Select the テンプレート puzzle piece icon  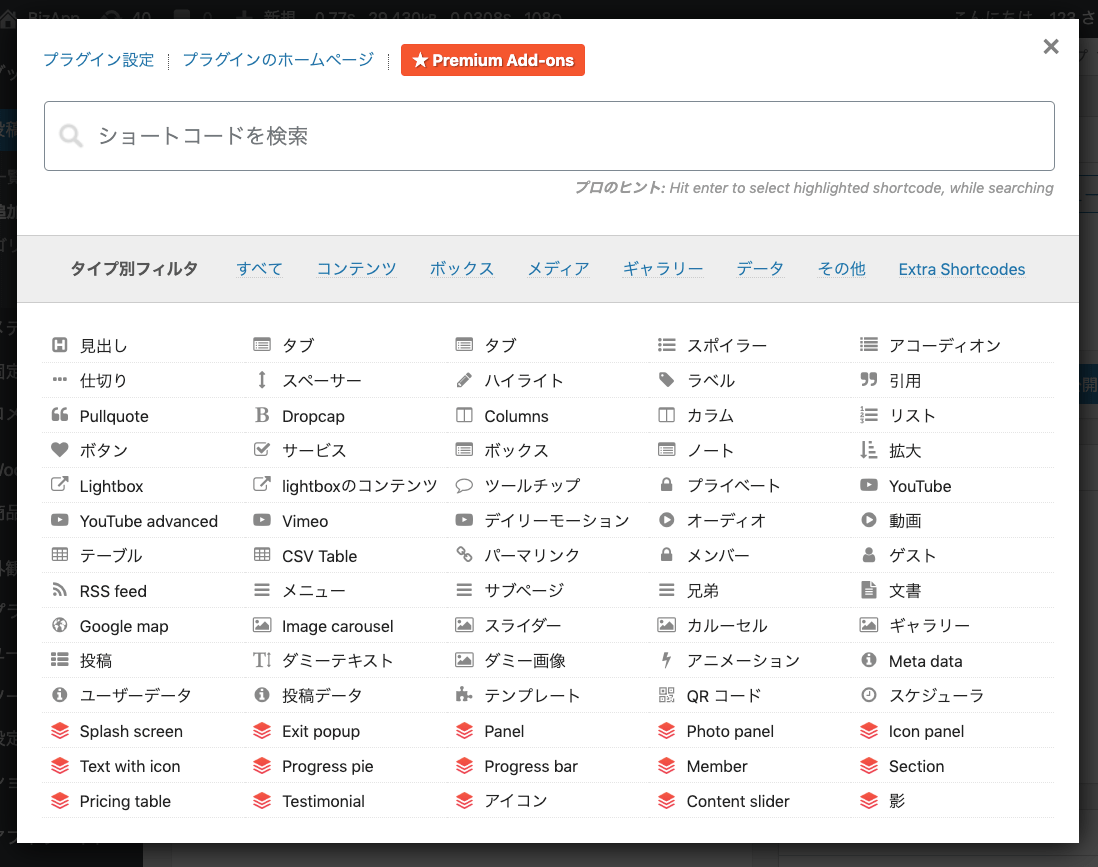point(464,695)
